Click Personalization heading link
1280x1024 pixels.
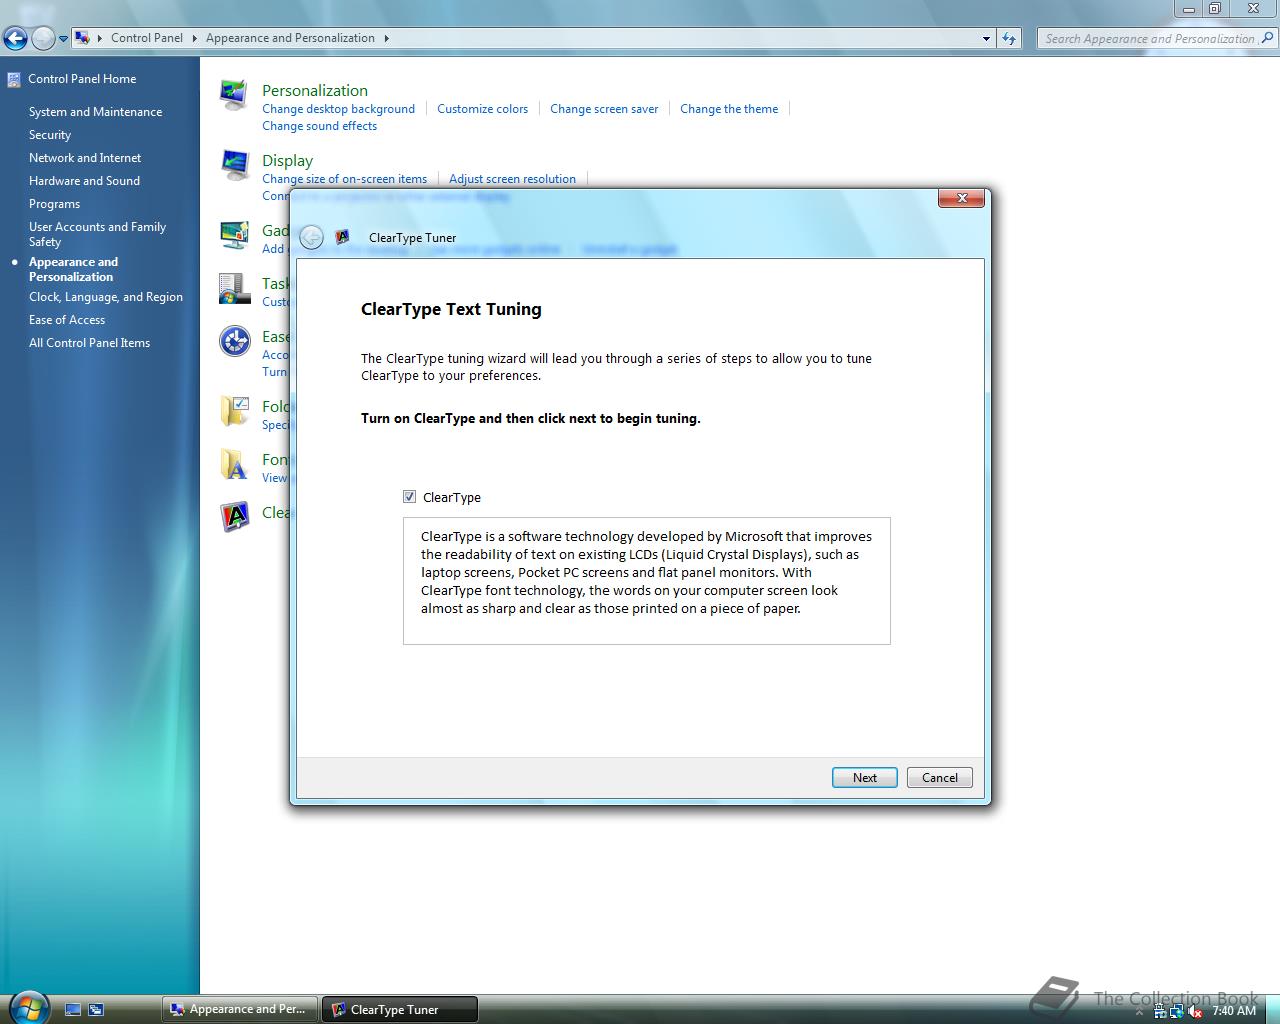[315, 90]
